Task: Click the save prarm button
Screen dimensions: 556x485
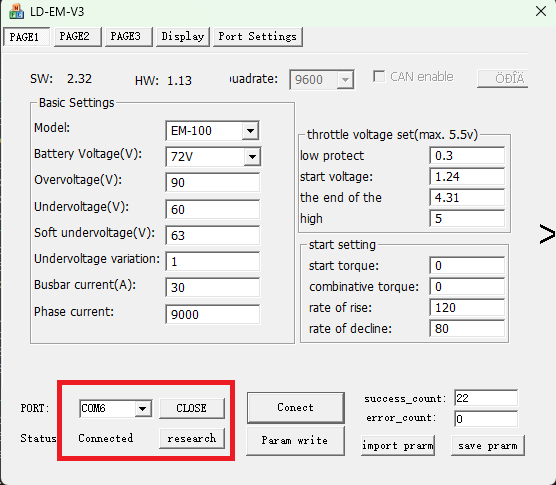Action: [x=488, y=446]
